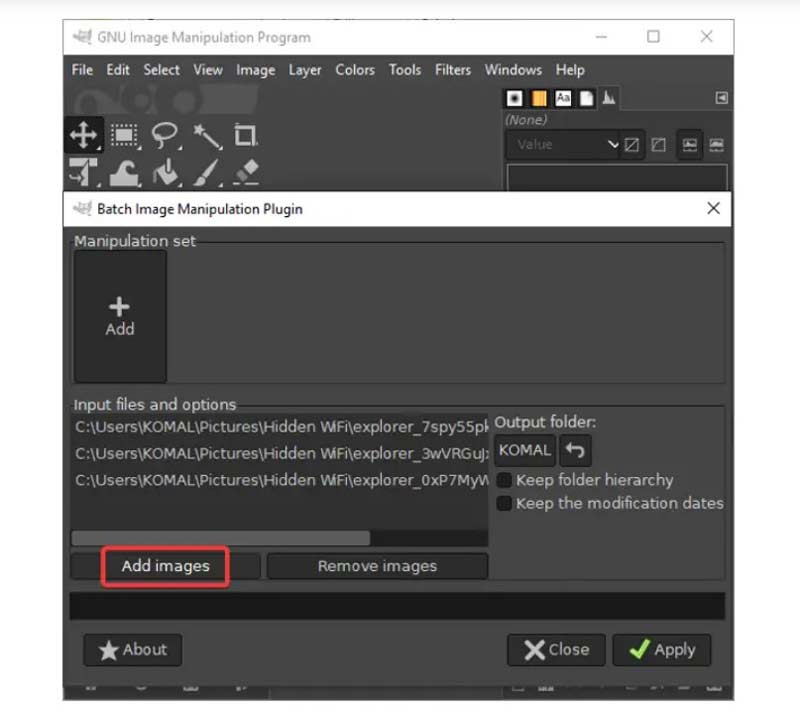Open the Tools menu
Viewport: 800px width, 713px height.
coord(405,70)
